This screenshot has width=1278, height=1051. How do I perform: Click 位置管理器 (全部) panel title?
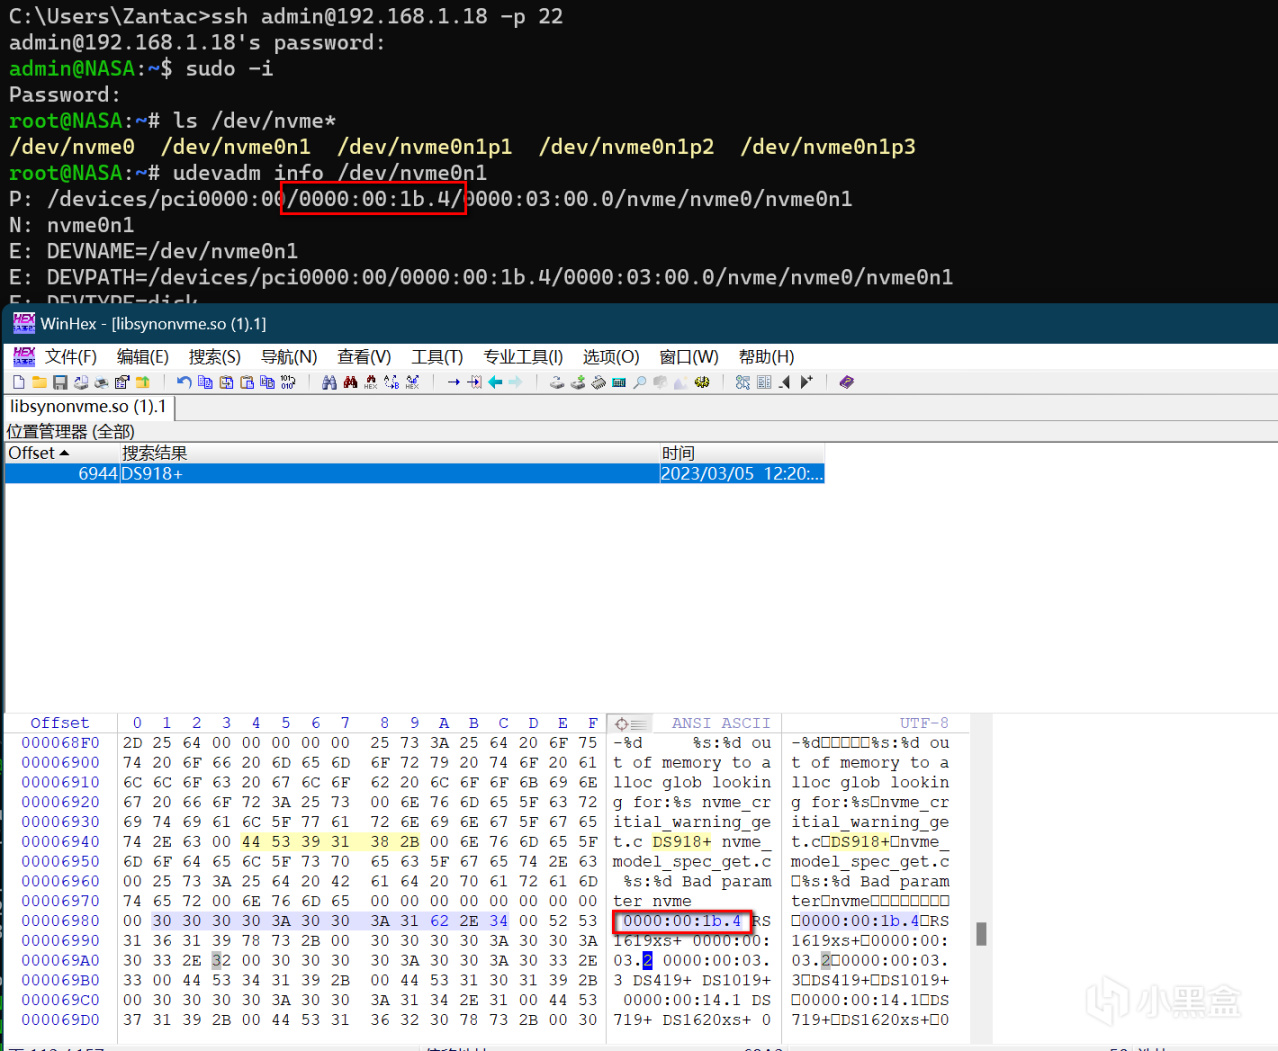tap(70, 431)
